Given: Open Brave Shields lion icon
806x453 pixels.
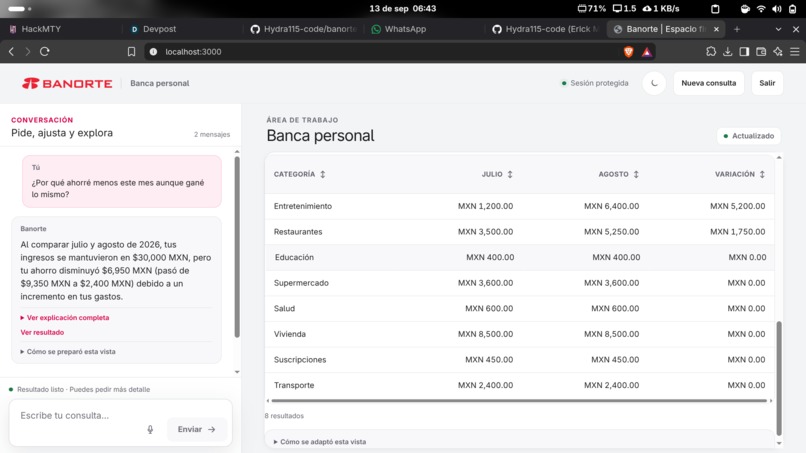Looking at the screenshot, I should pyautogui.click(x=628, y=51).
